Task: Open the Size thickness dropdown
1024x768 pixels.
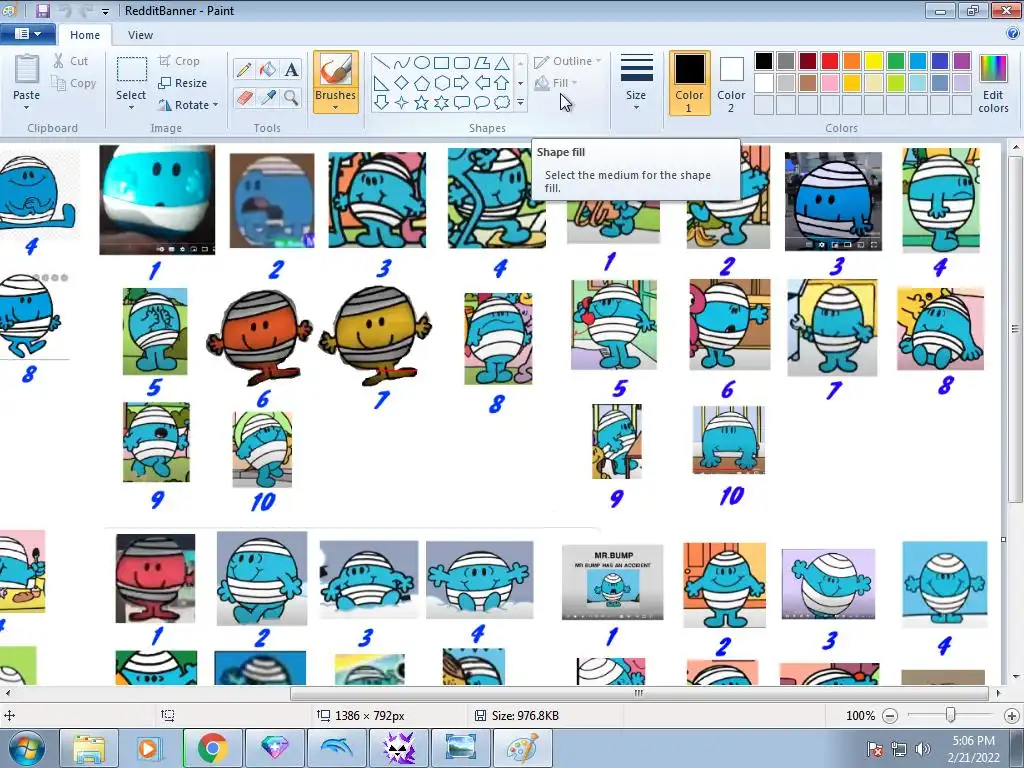Action: click(636, 82)
